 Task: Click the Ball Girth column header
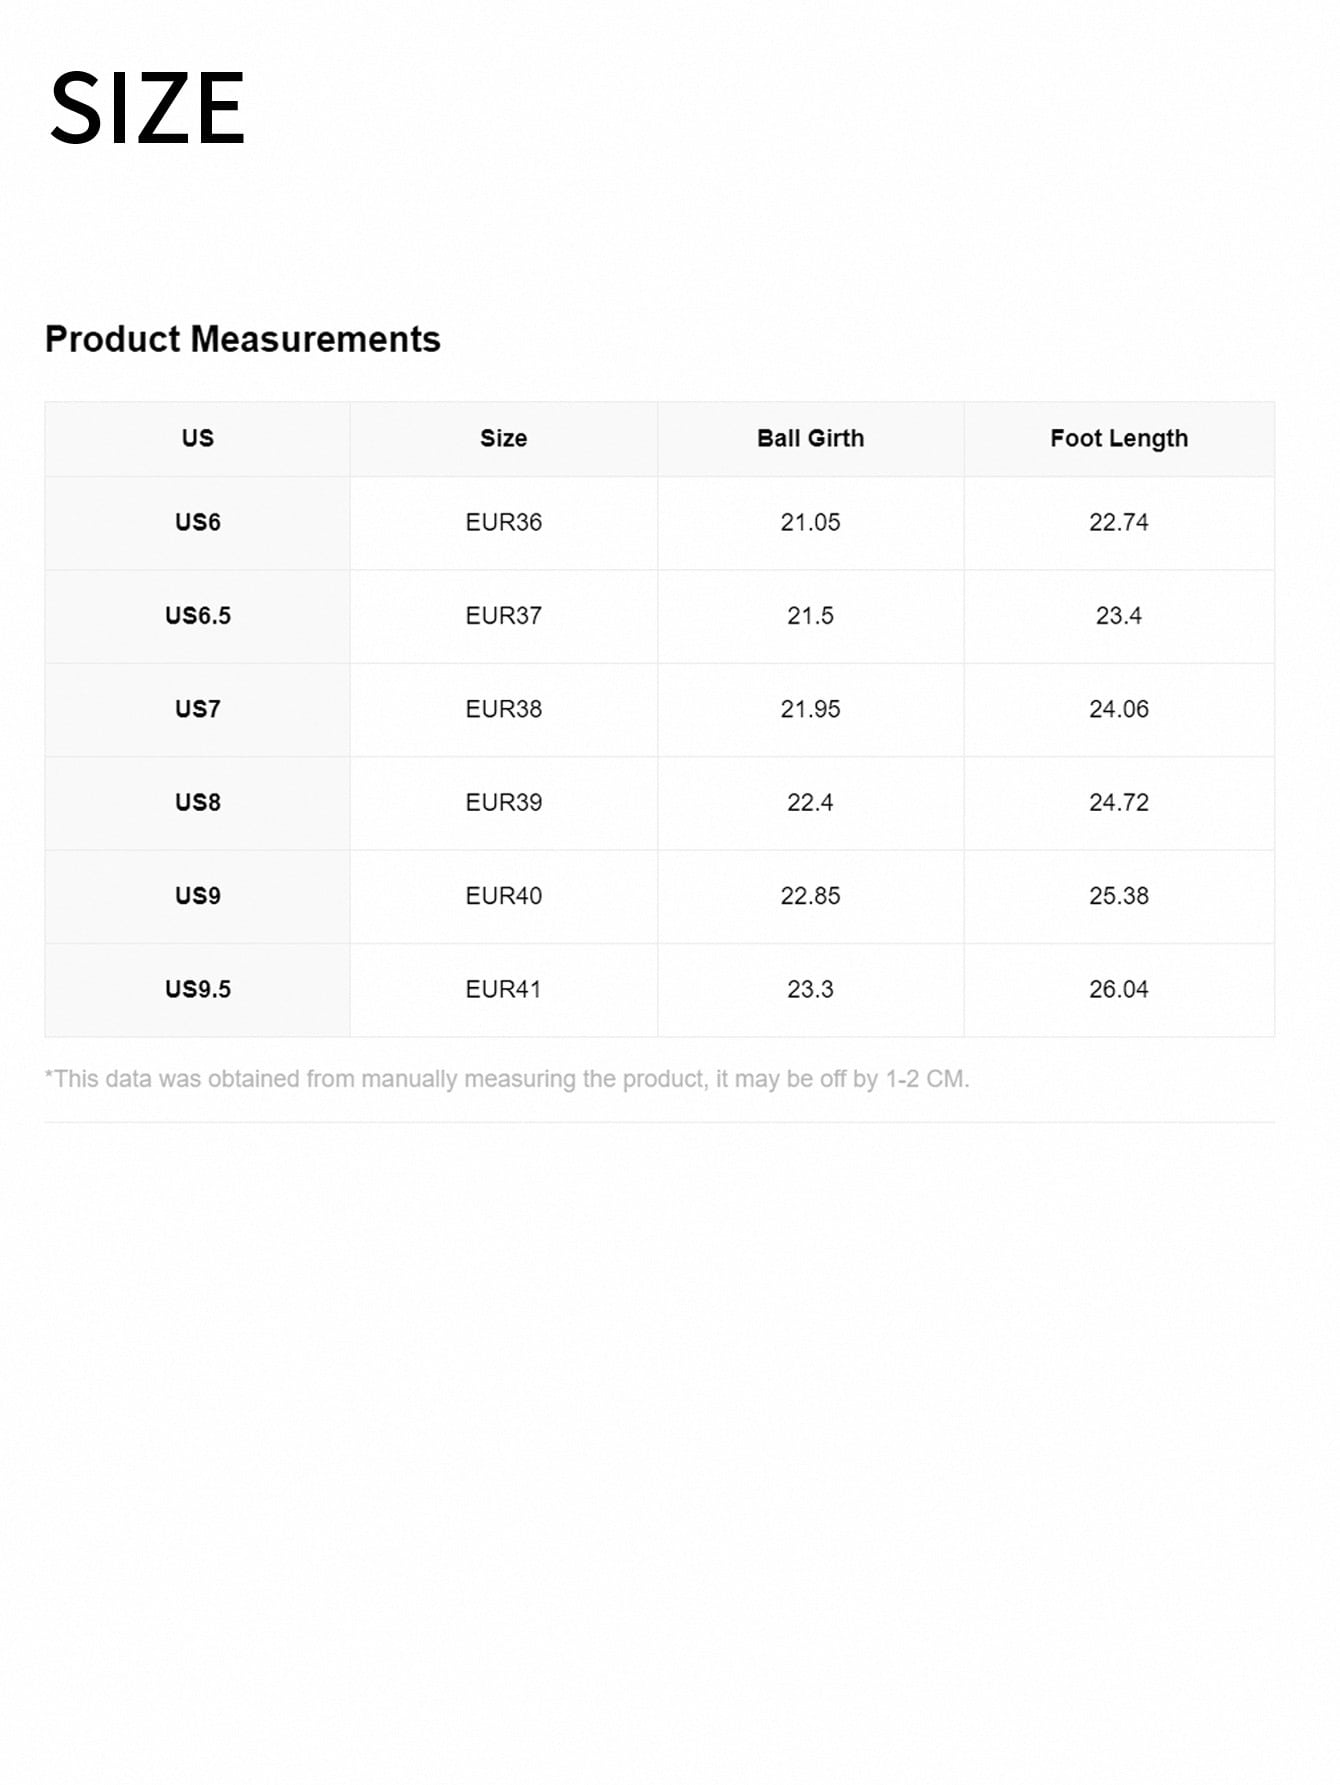pyautogui.click(x=810, y=438)
